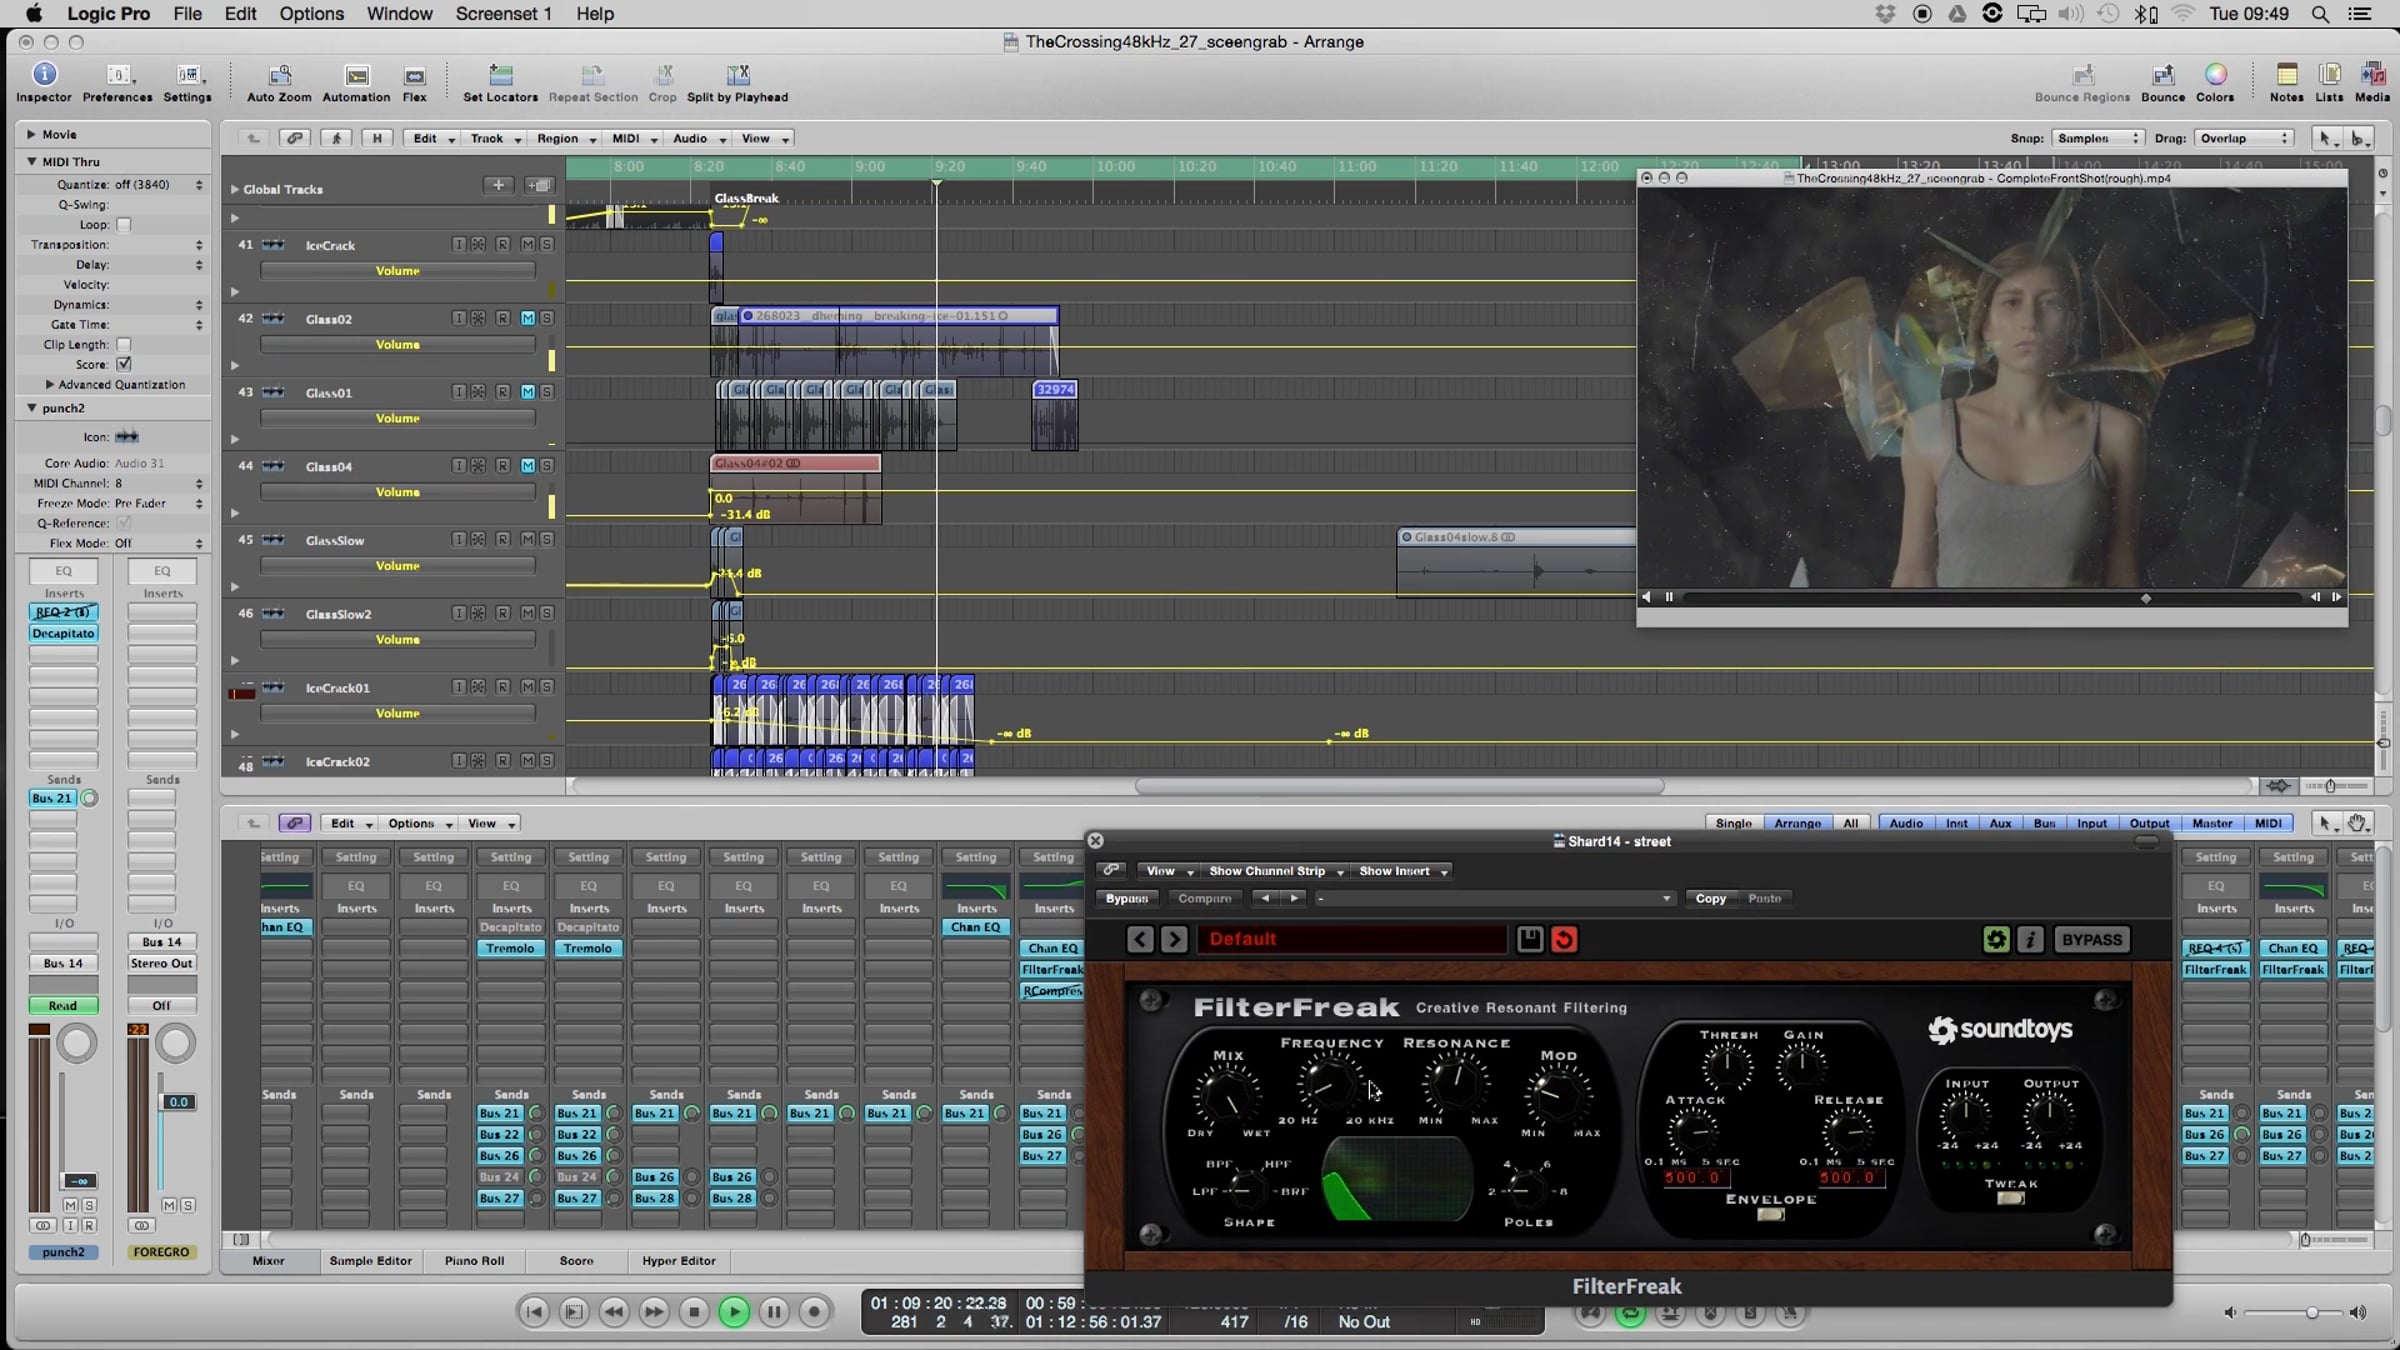Switch to the Sample Editor tab

370,1261
